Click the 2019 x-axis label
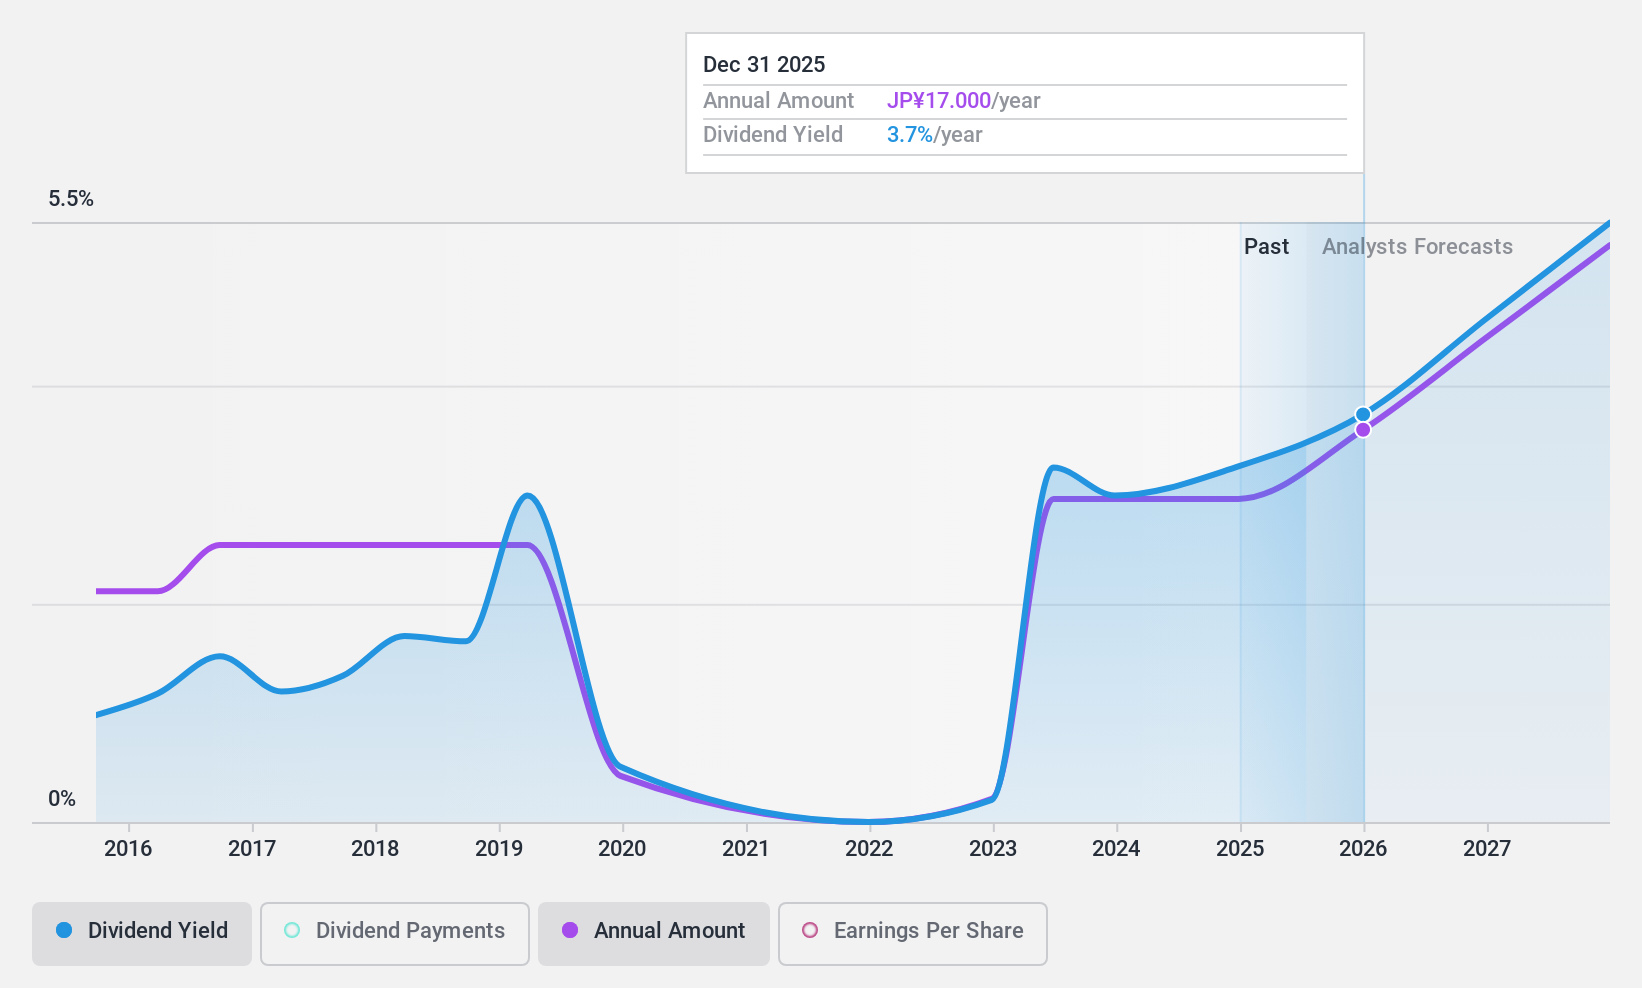 (499, 849)
